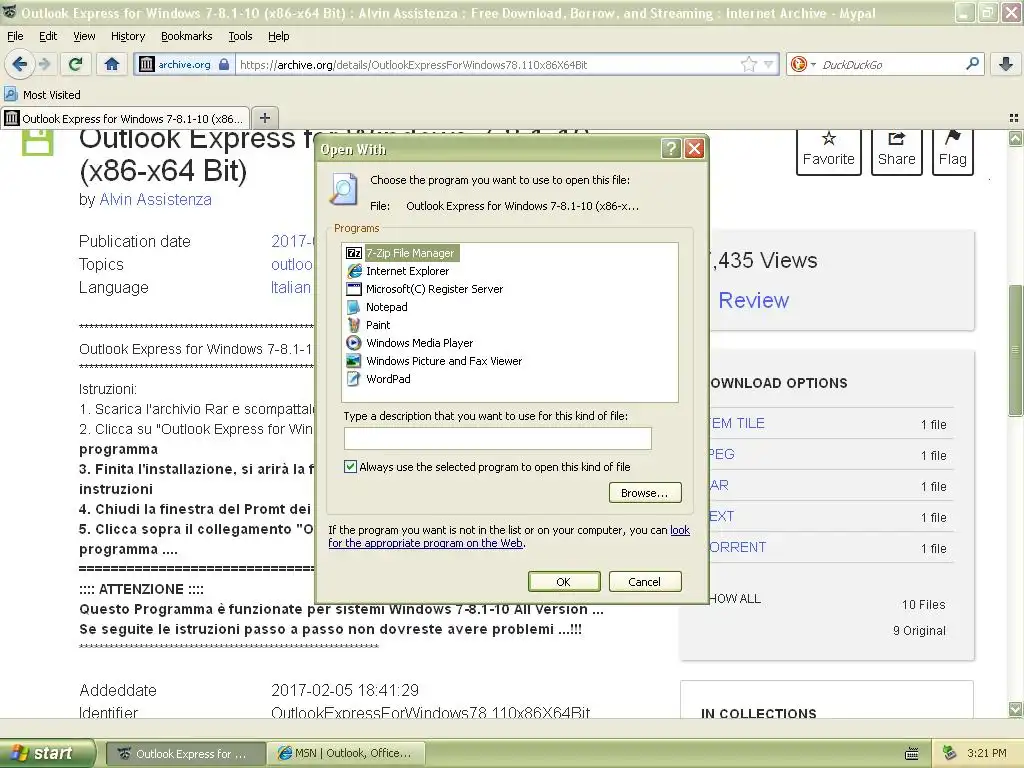
Task: Click the Outlook Express taskbar button
Action: 185,753
